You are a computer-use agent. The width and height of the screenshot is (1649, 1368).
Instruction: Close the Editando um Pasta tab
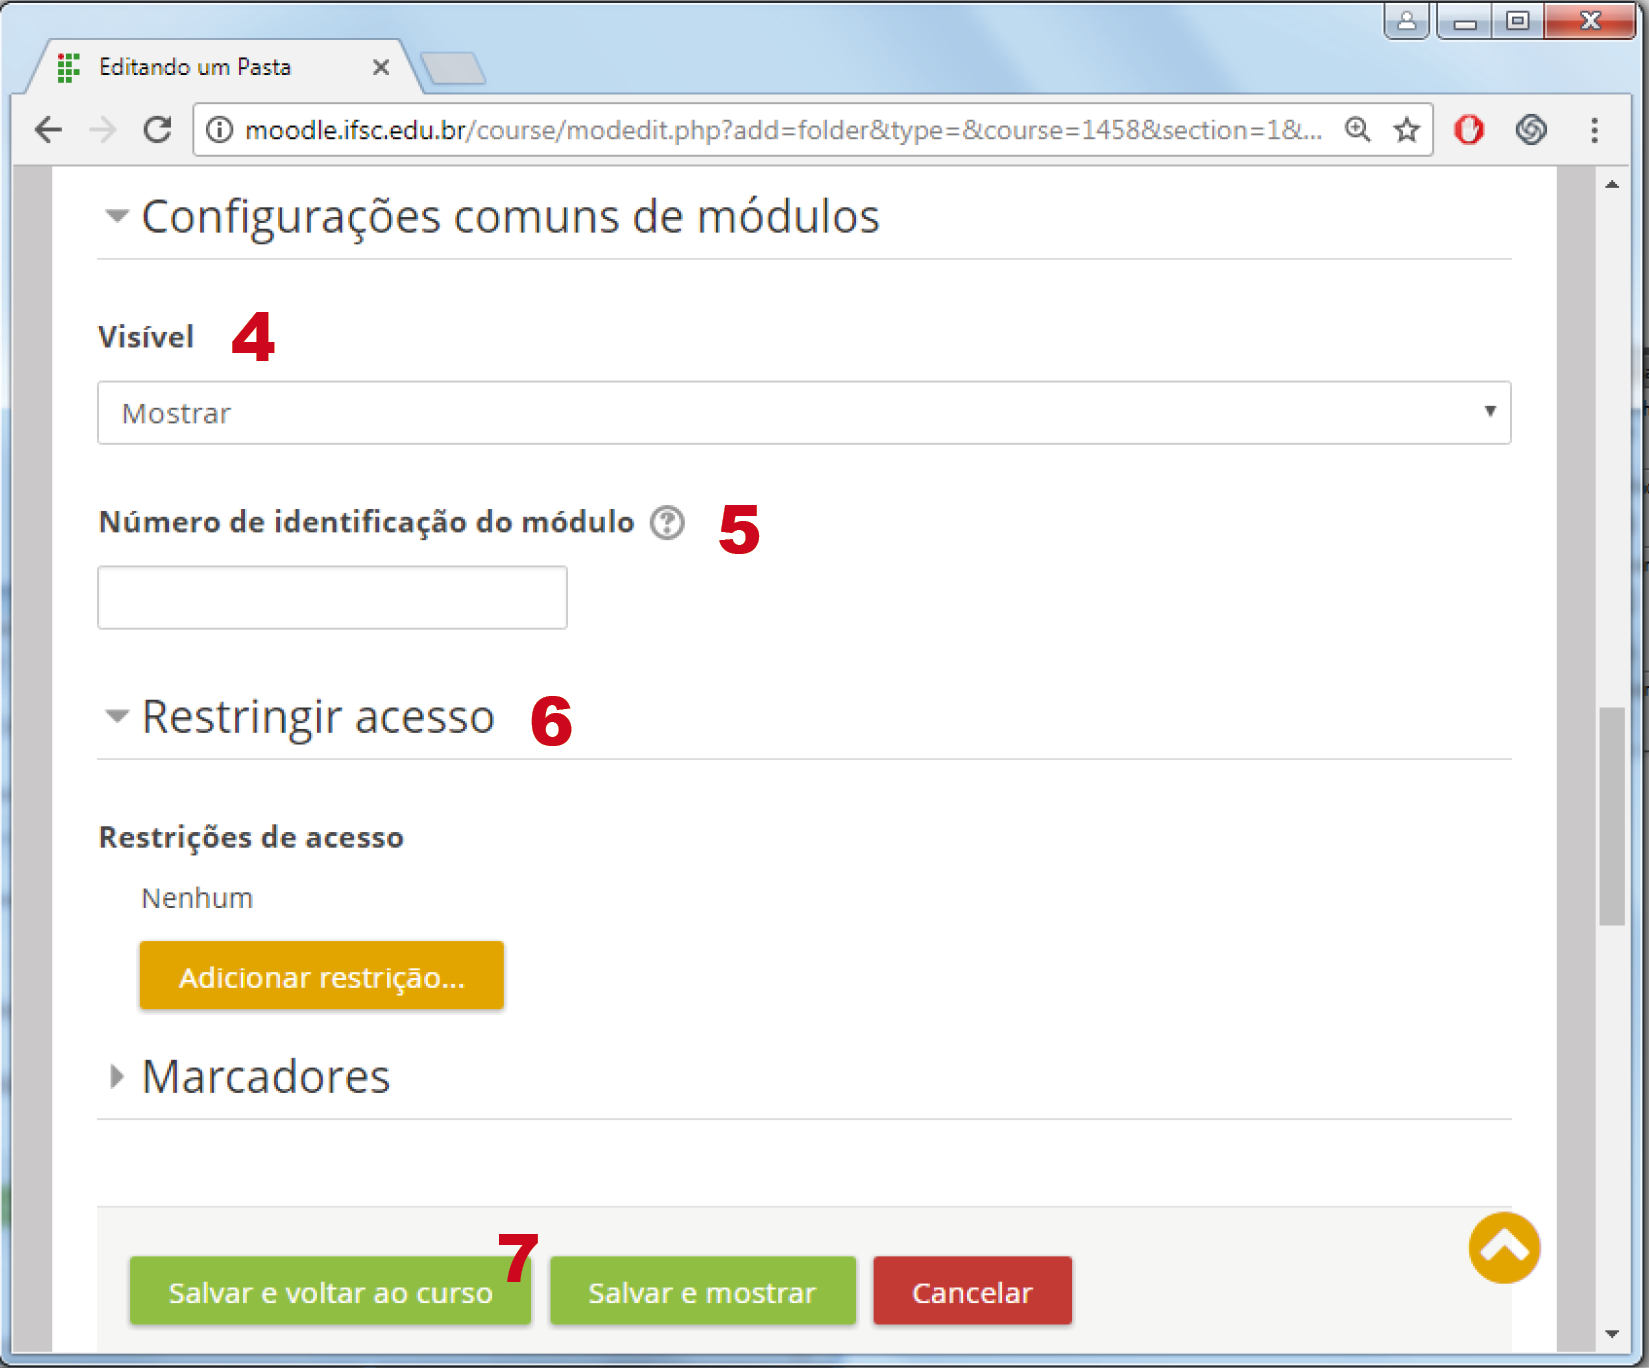(380, 67)
